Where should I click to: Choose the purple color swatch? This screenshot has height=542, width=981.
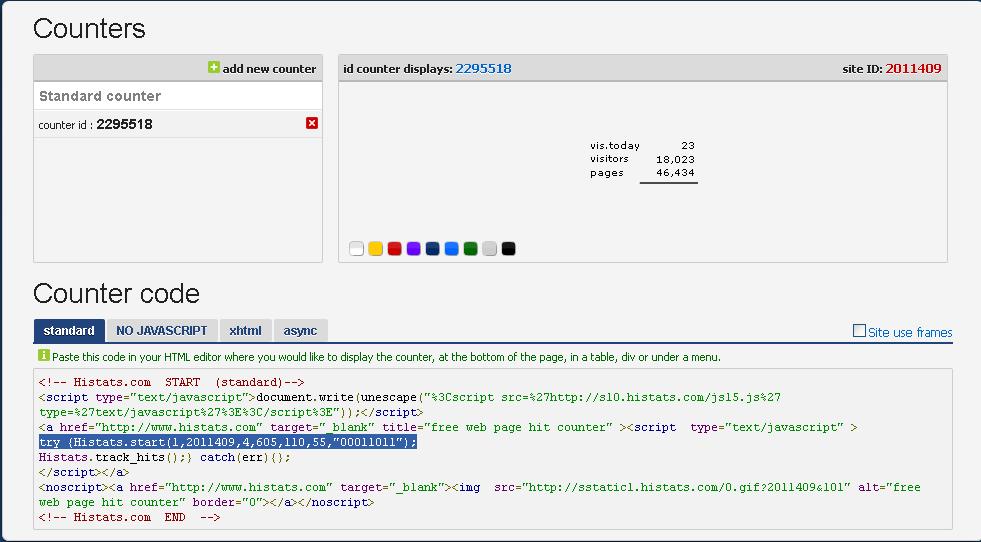tap(414, 248)
